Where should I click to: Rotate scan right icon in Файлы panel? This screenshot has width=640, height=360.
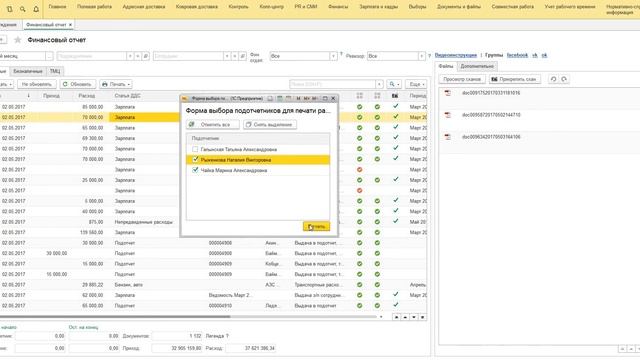tap(564, 79)
